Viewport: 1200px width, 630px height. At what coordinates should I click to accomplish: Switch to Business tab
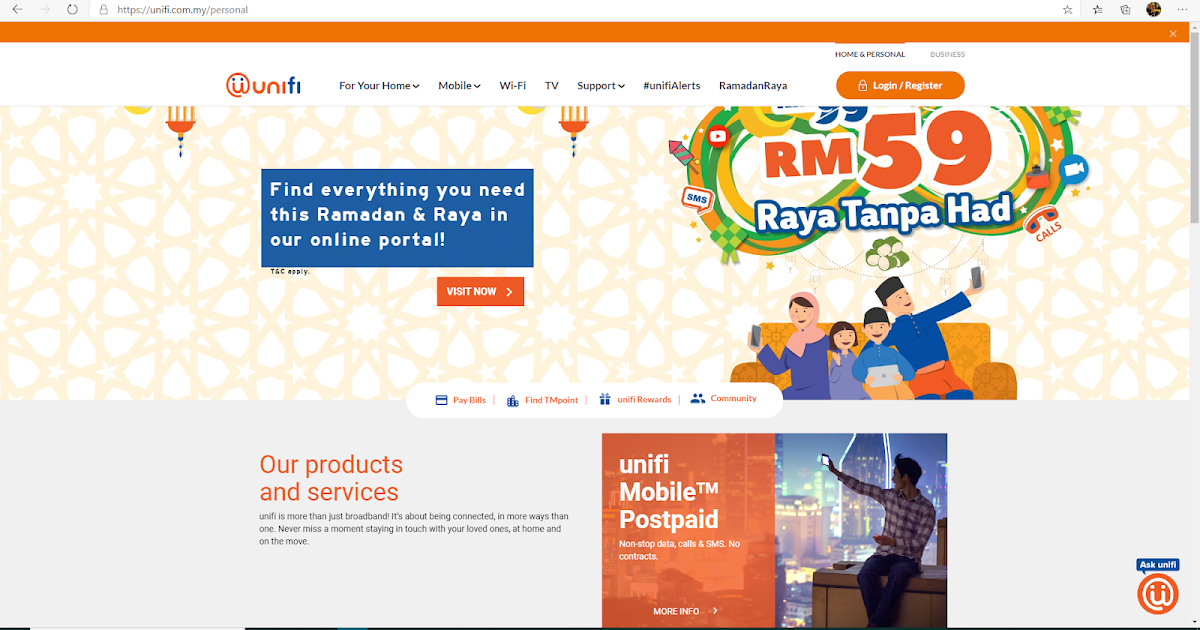pos(947,54)
